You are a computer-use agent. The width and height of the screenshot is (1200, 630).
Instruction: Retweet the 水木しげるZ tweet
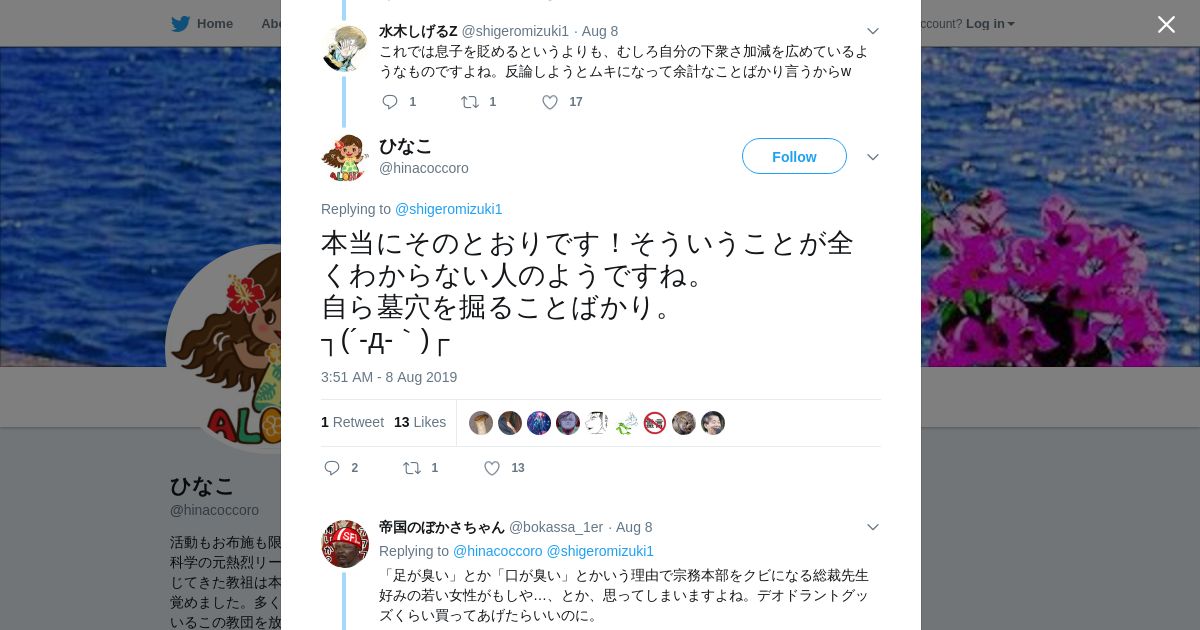point(469,102)
